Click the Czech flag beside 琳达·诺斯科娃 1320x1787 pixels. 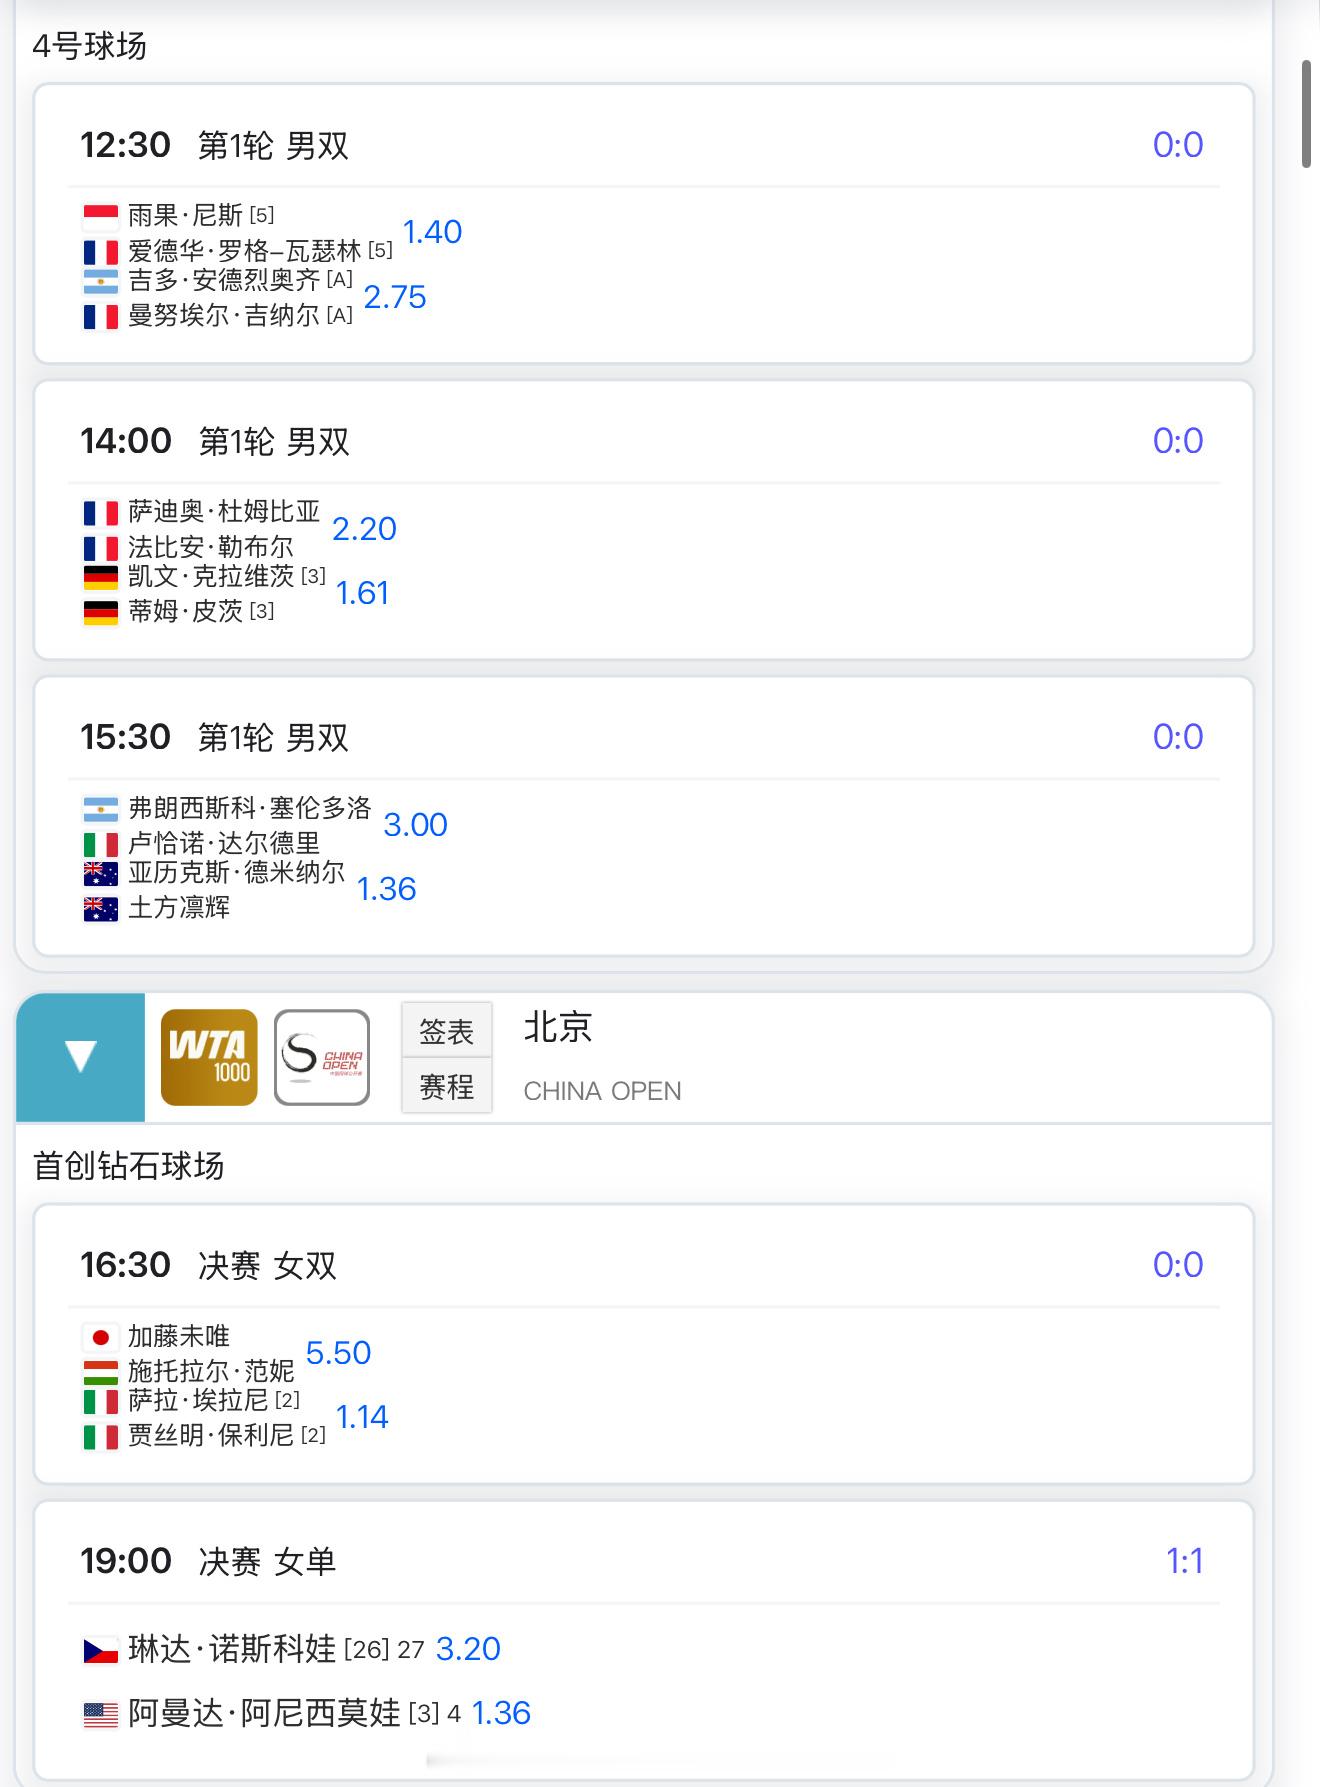(100, 1650)
